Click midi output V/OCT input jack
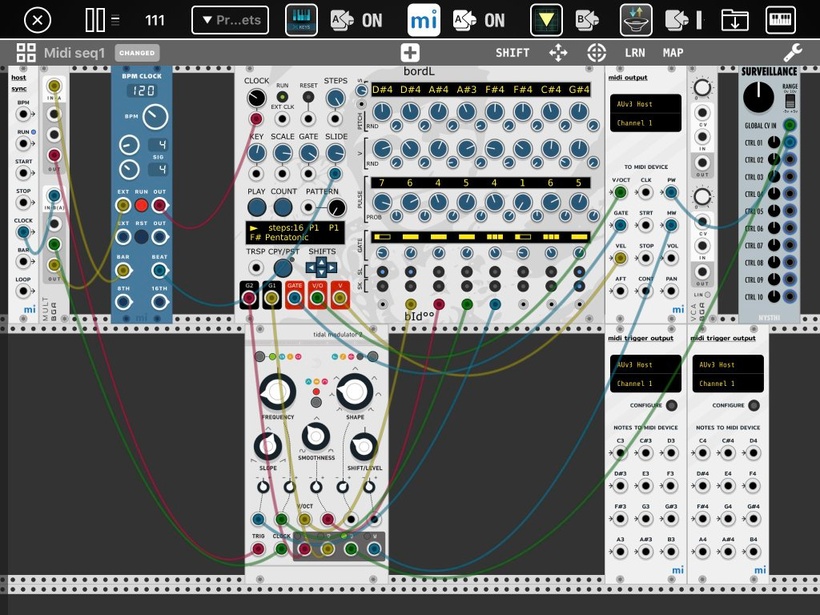Viewport: 820px width, 615px height. coord(620,192)
